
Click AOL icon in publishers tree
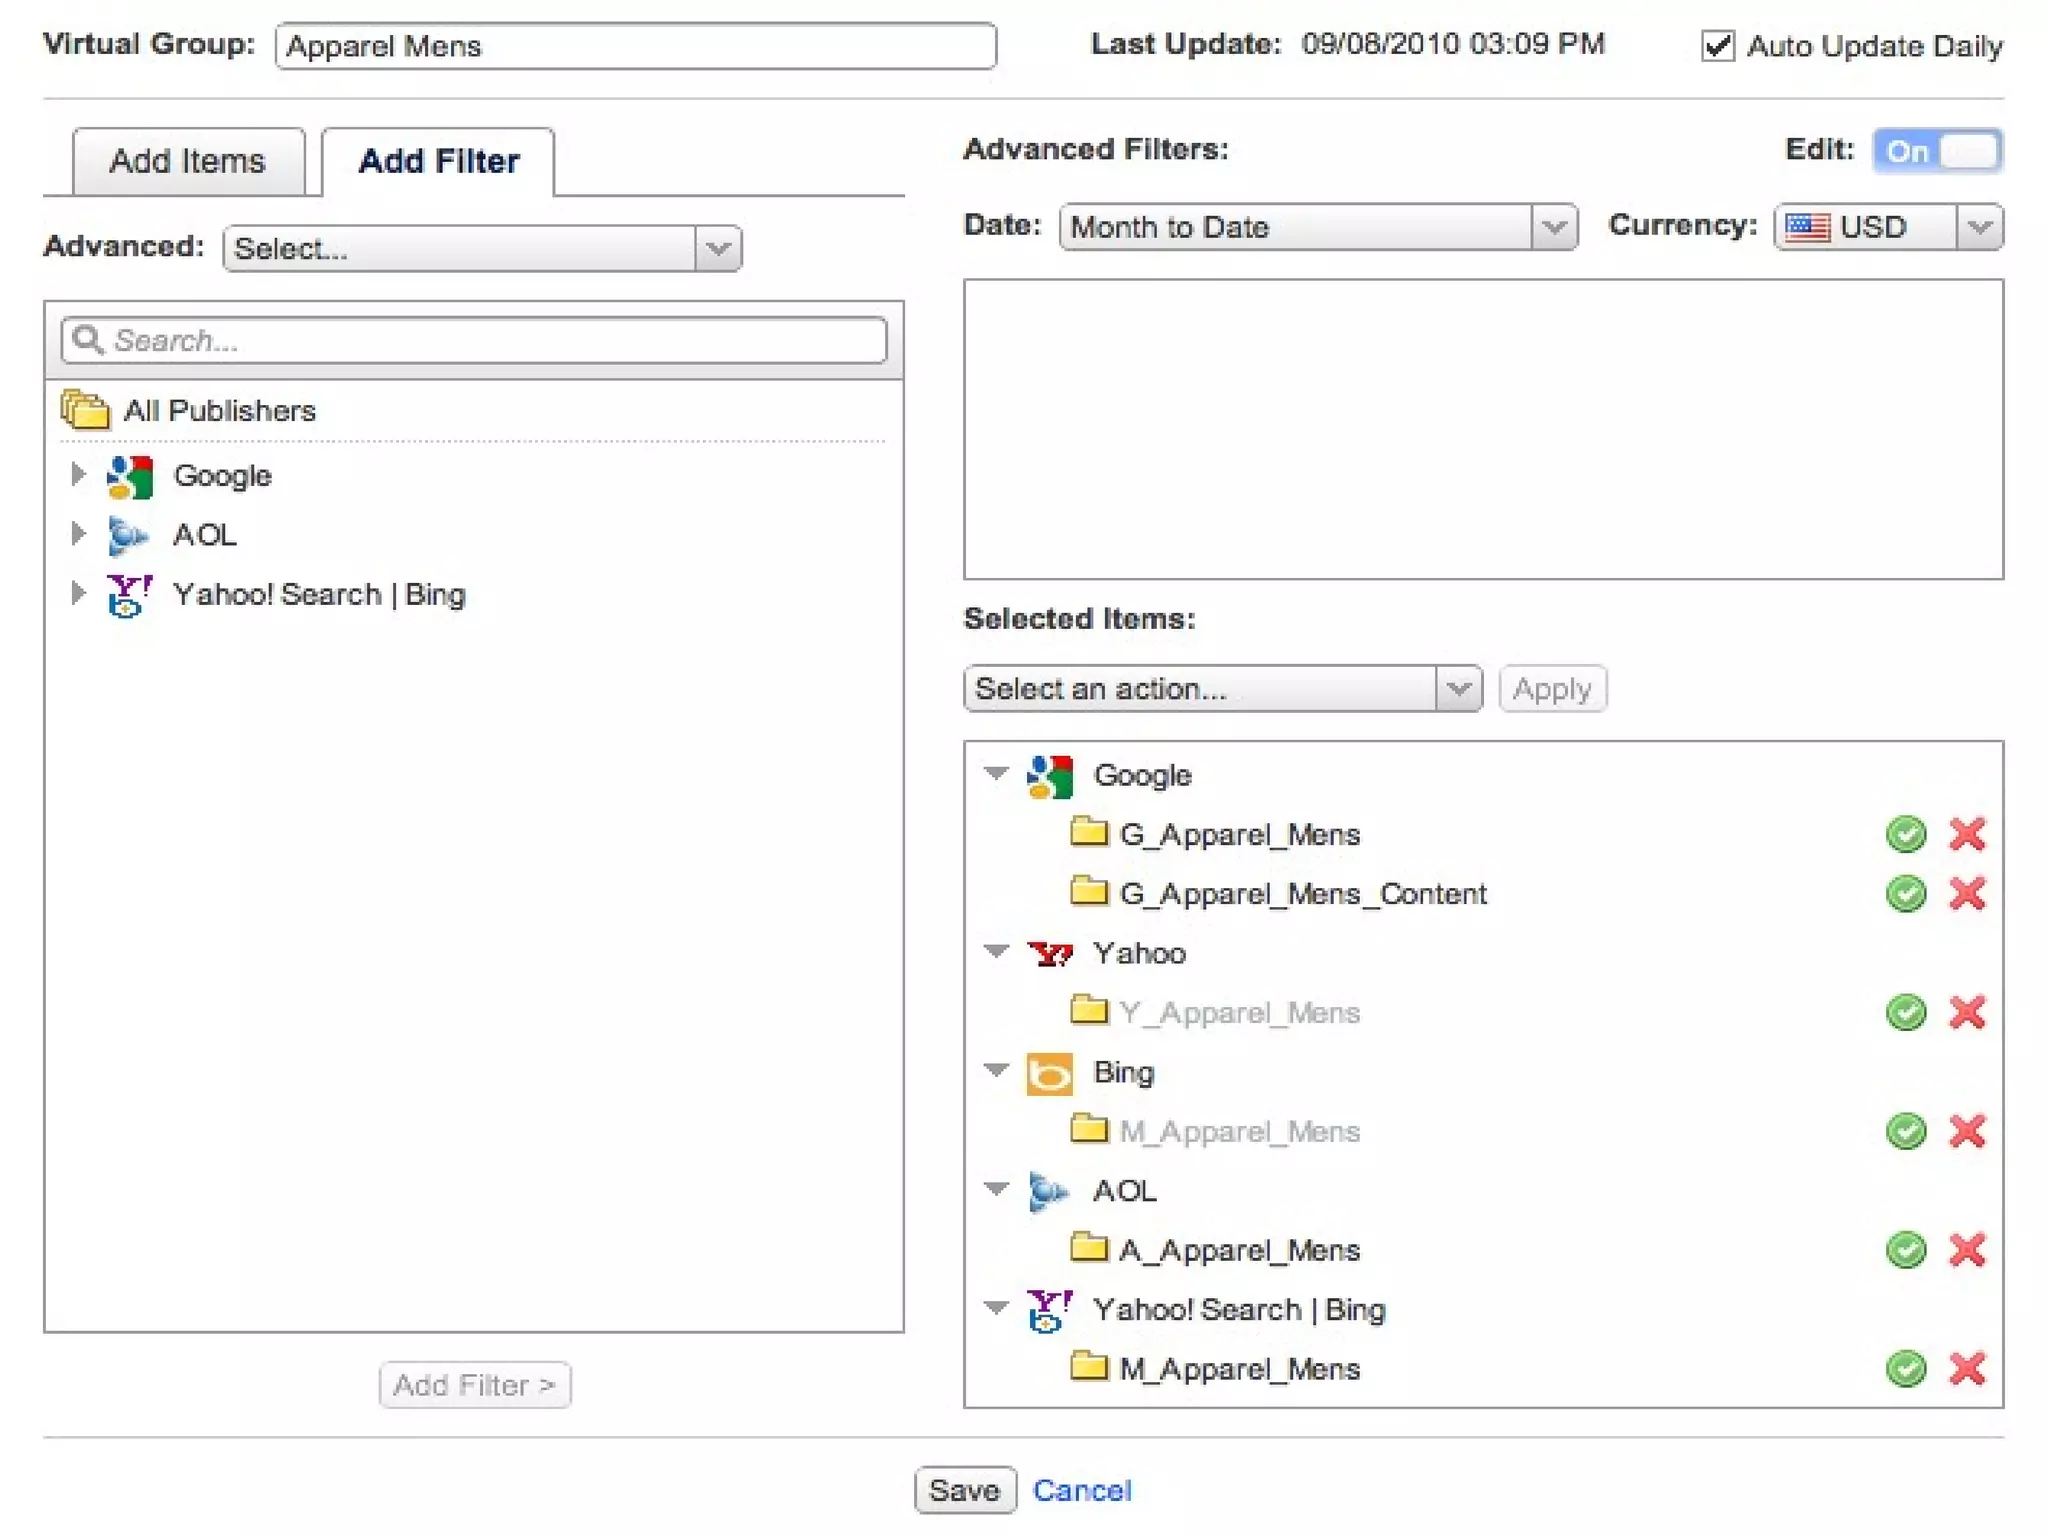coord(128,536)
